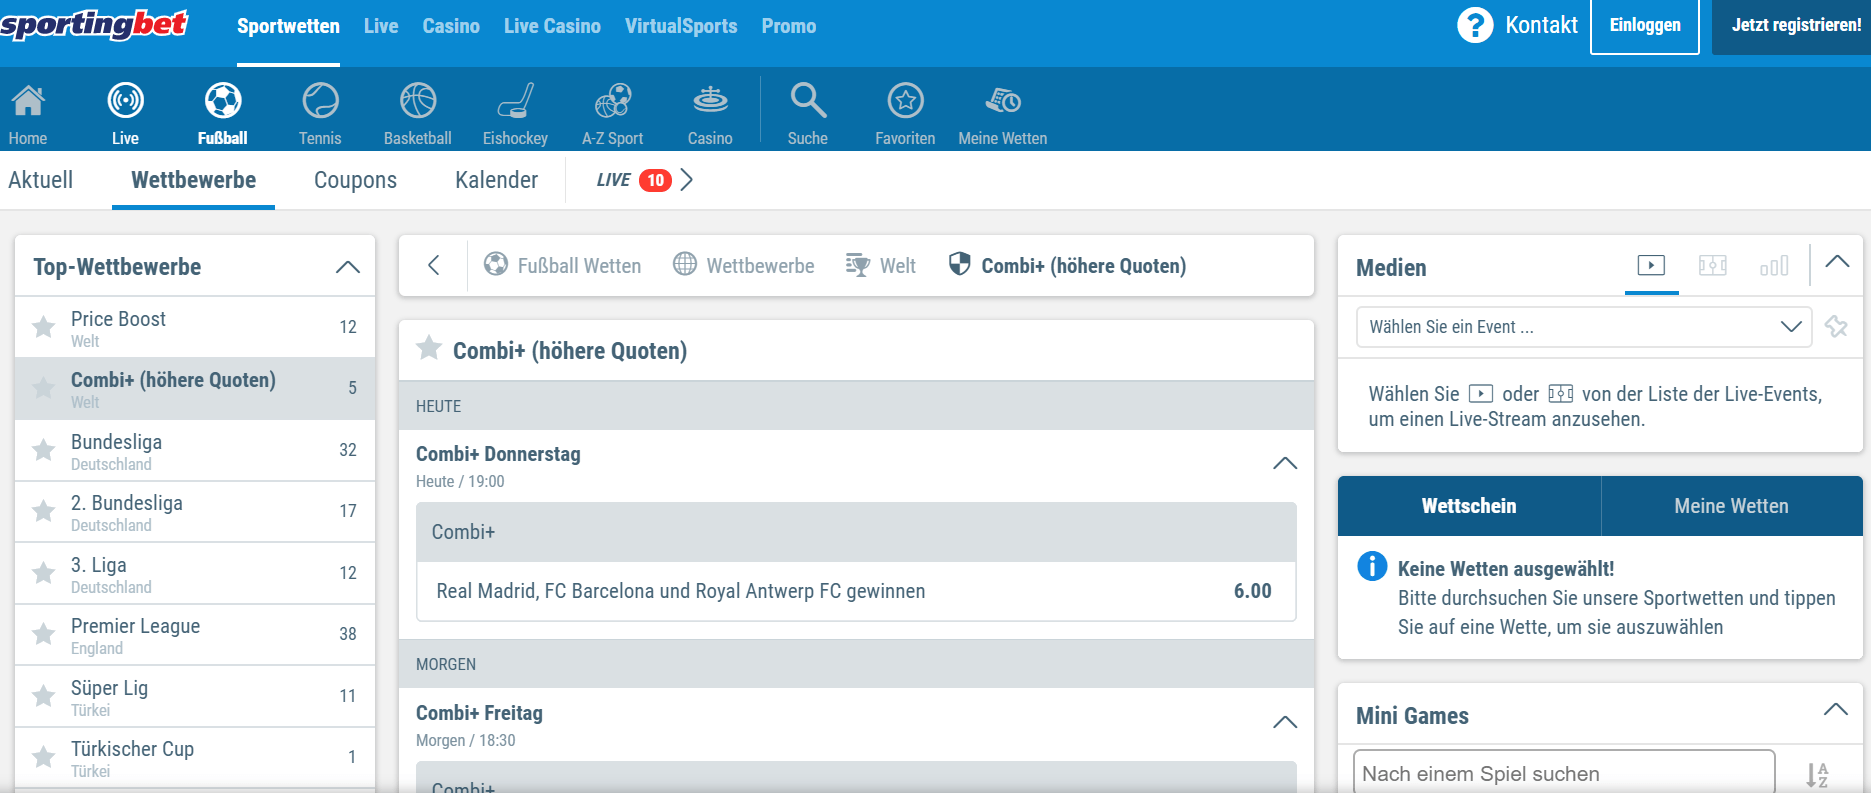Open the VirtualSports top menu
This screenshot has width=1871, height=797.
(x=681, y=26)
